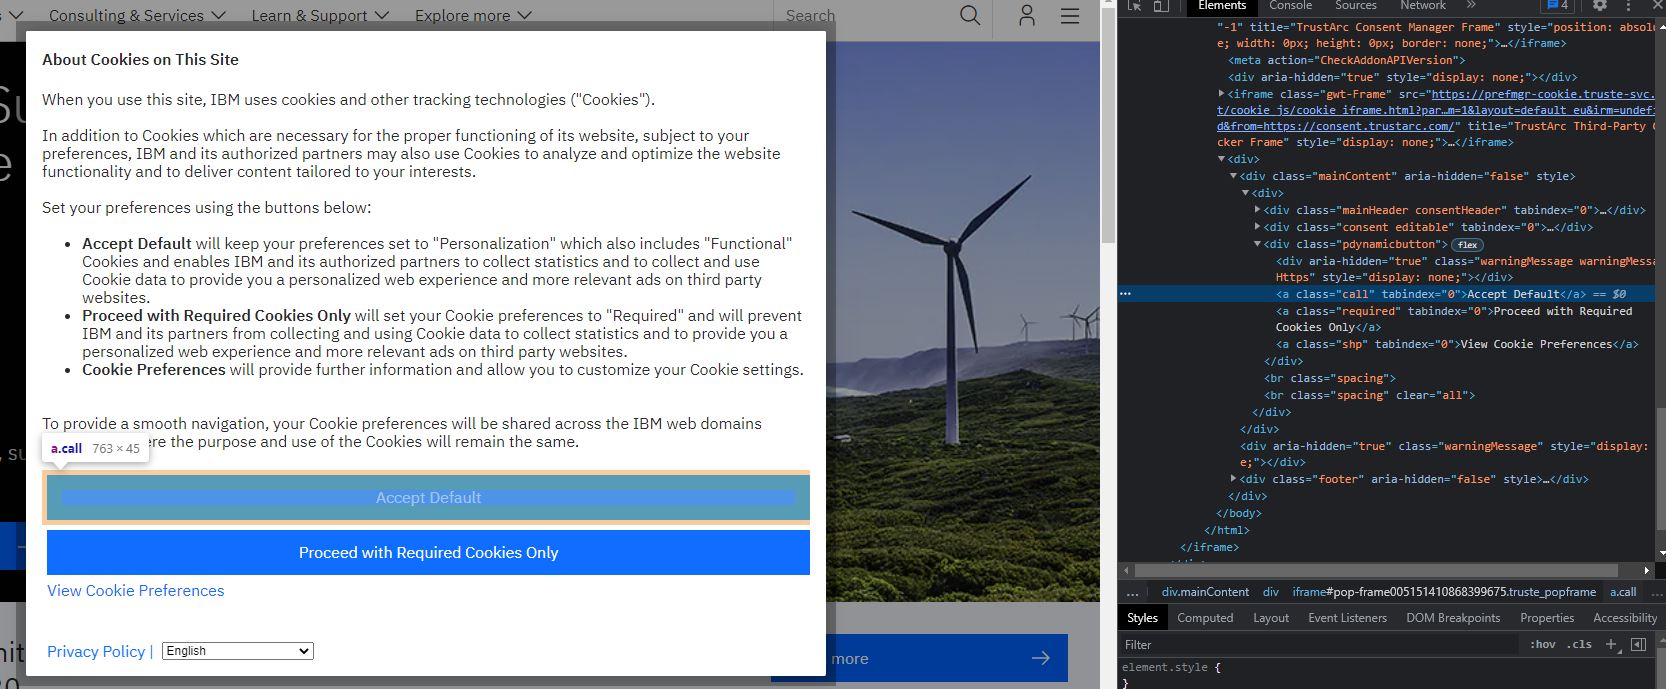Expand the consent editable div
1666x689 pixels.
pyautogui.click(x=1258, y=227)
